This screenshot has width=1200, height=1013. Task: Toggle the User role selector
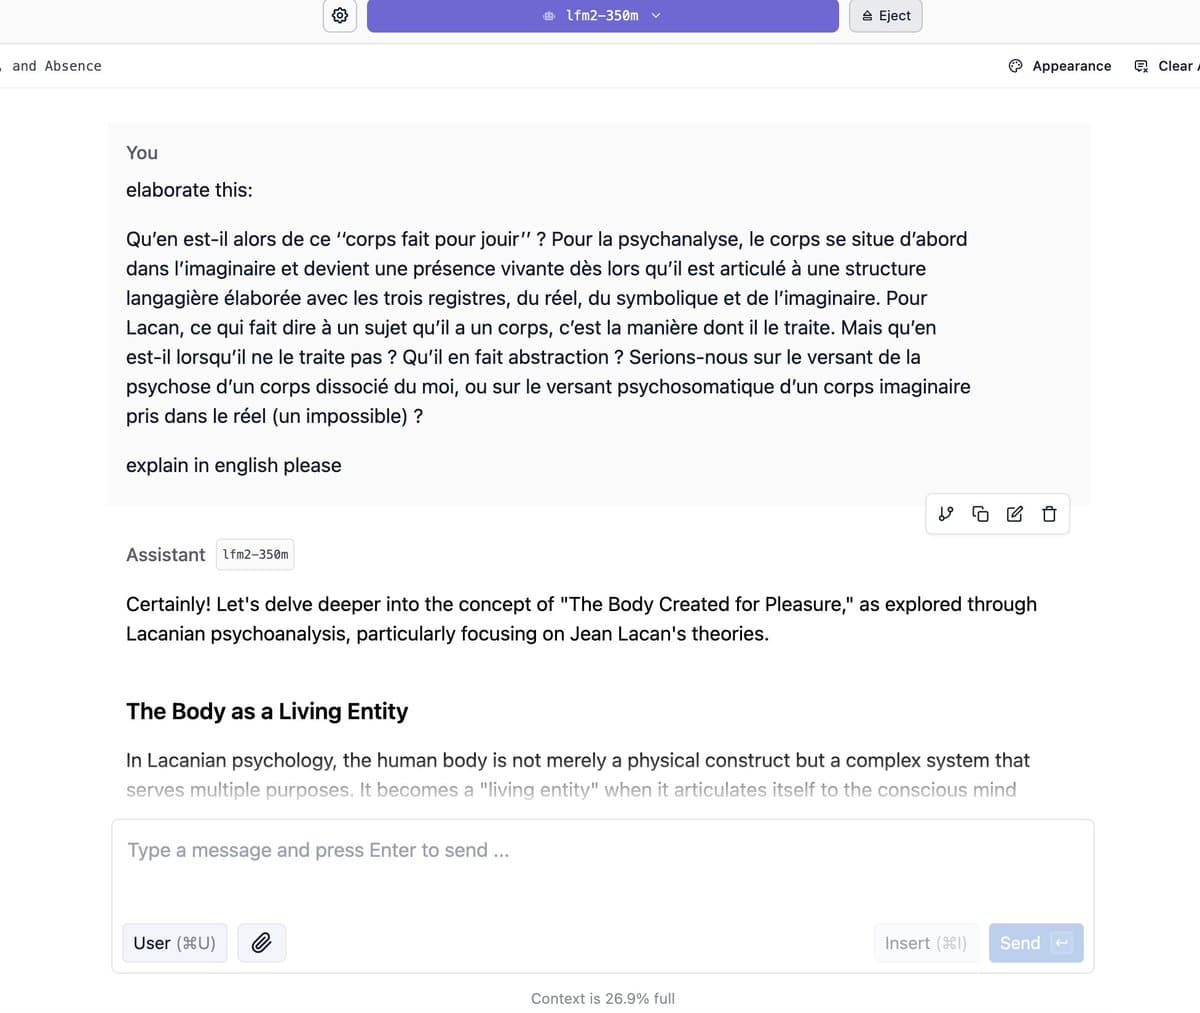[x=175, y=943]
